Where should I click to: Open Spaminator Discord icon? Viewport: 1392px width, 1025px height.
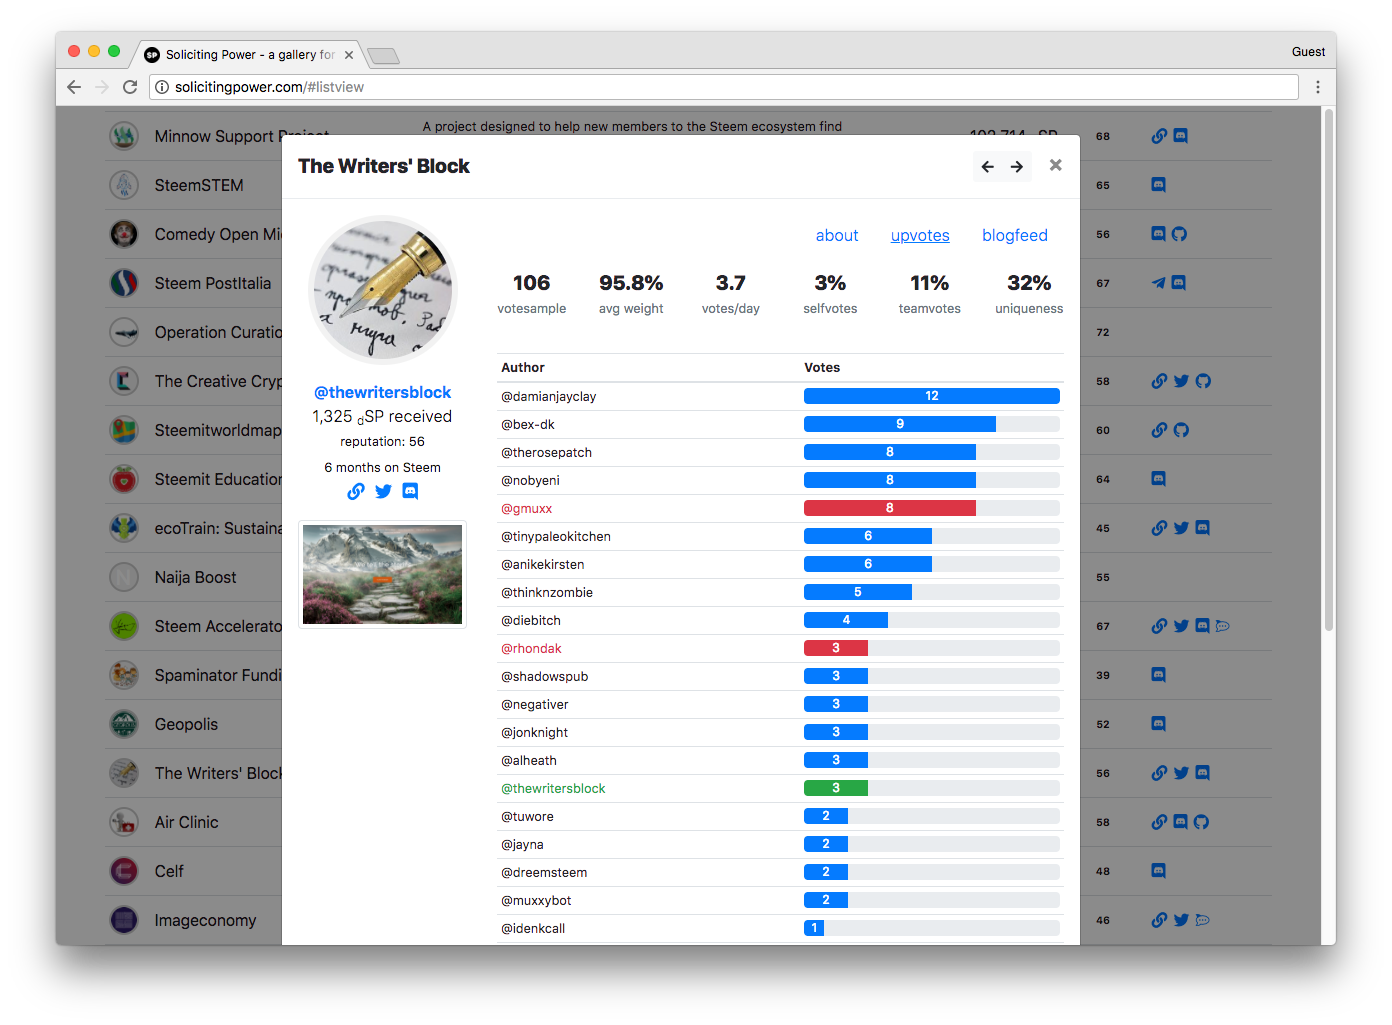(1159, 675)
